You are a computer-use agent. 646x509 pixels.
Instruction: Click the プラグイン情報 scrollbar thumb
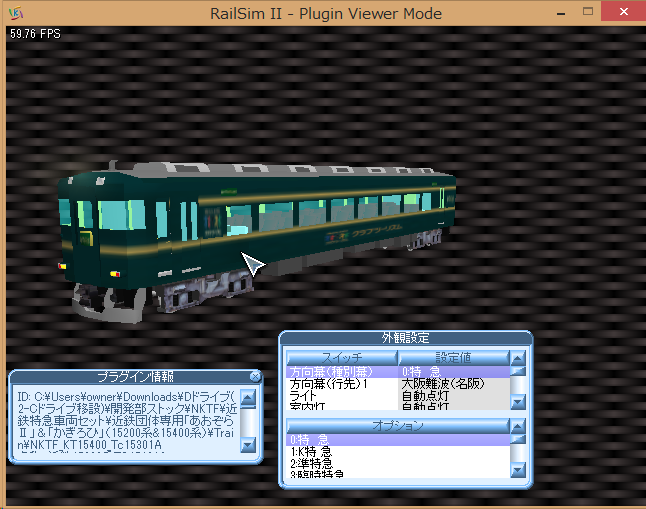click(248, 407)
